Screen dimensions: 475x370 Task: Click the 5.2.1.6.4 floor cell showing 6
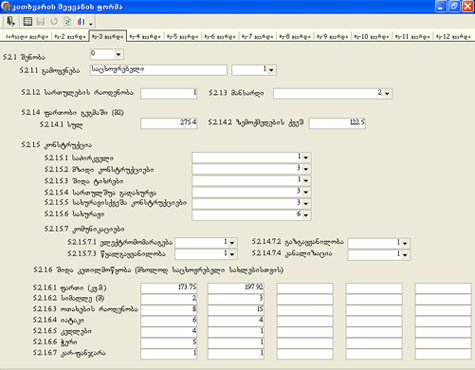pos(169,321)
